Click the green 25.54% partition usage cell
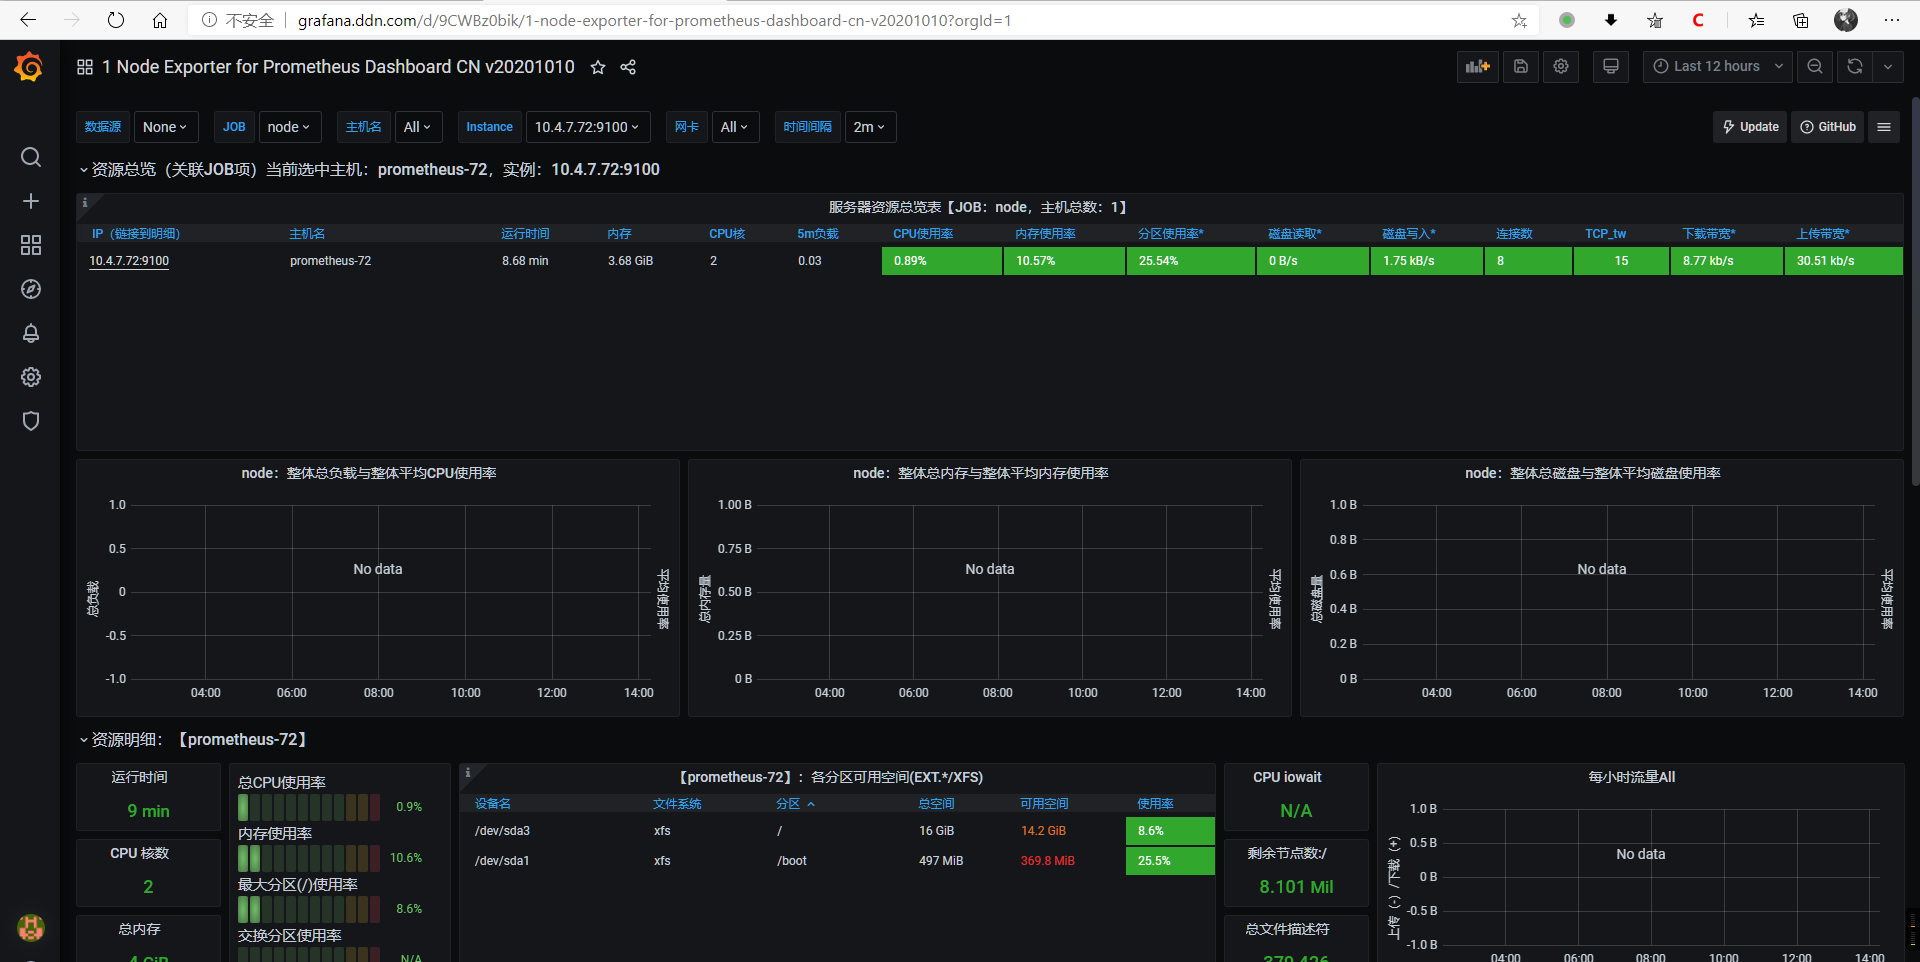The height and width of the screenshot is (962, 1920). pyautogui.click(x=1190, y=261)
